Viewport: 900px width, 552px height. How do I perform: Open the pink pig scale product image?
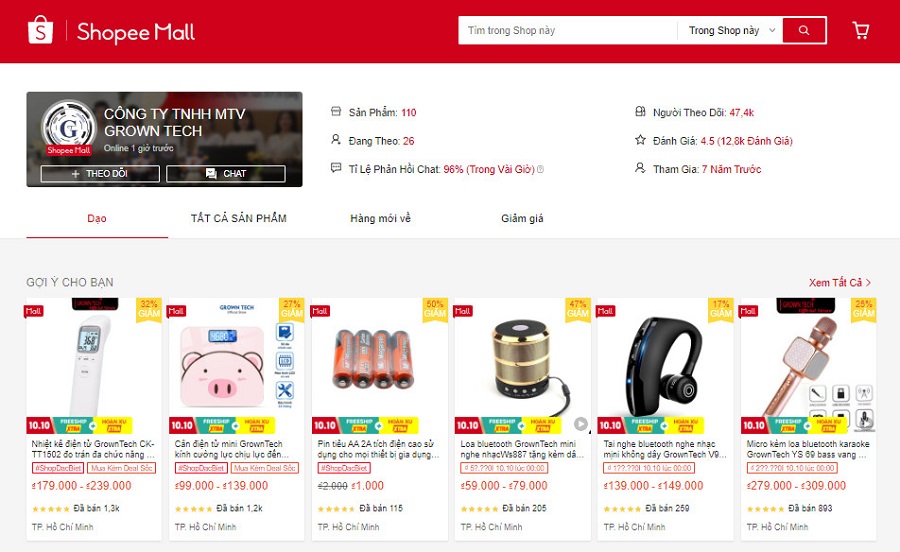[236, 366]
